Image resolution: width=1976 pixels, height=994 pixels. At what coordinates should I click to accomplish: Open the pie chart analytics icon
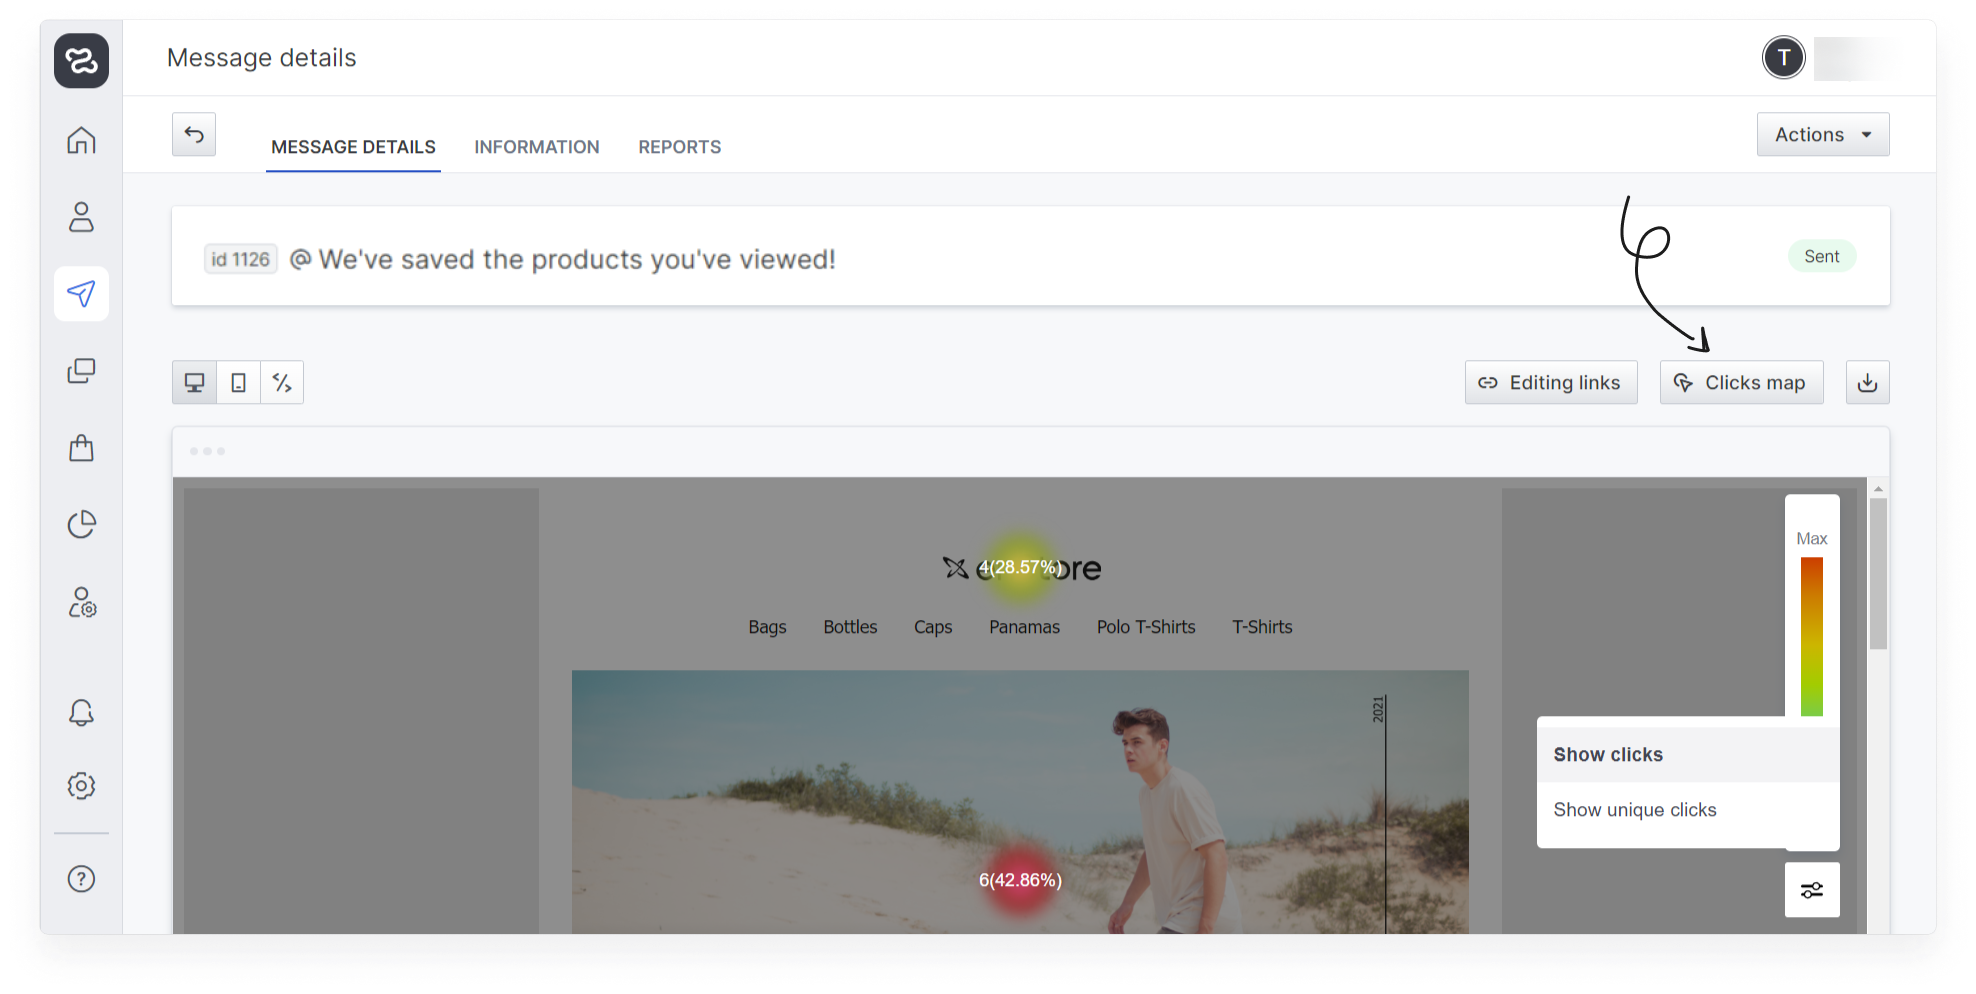pyautogui.click(x=81, y=524)
